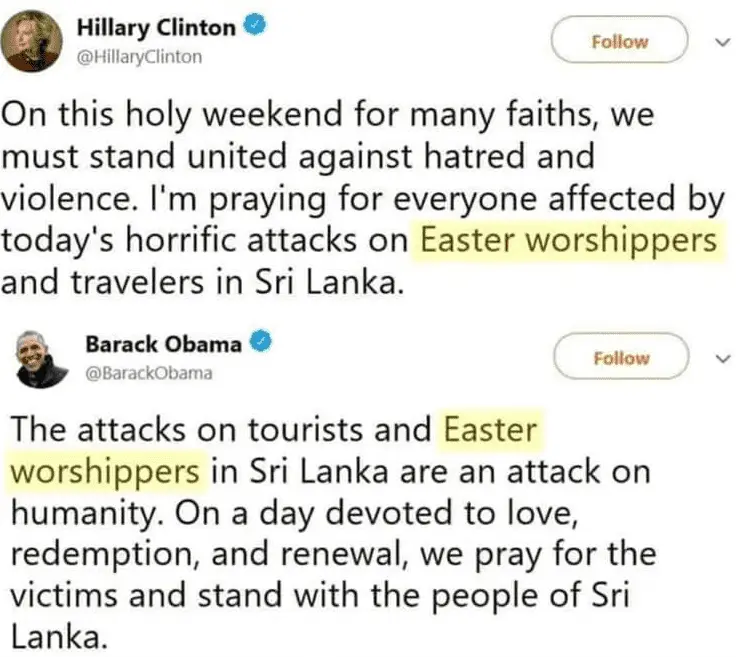The image size is (740, 657).
Task: Click highlighted "worshippers" in Obama's tweet
Action: (x=106, y=470)
